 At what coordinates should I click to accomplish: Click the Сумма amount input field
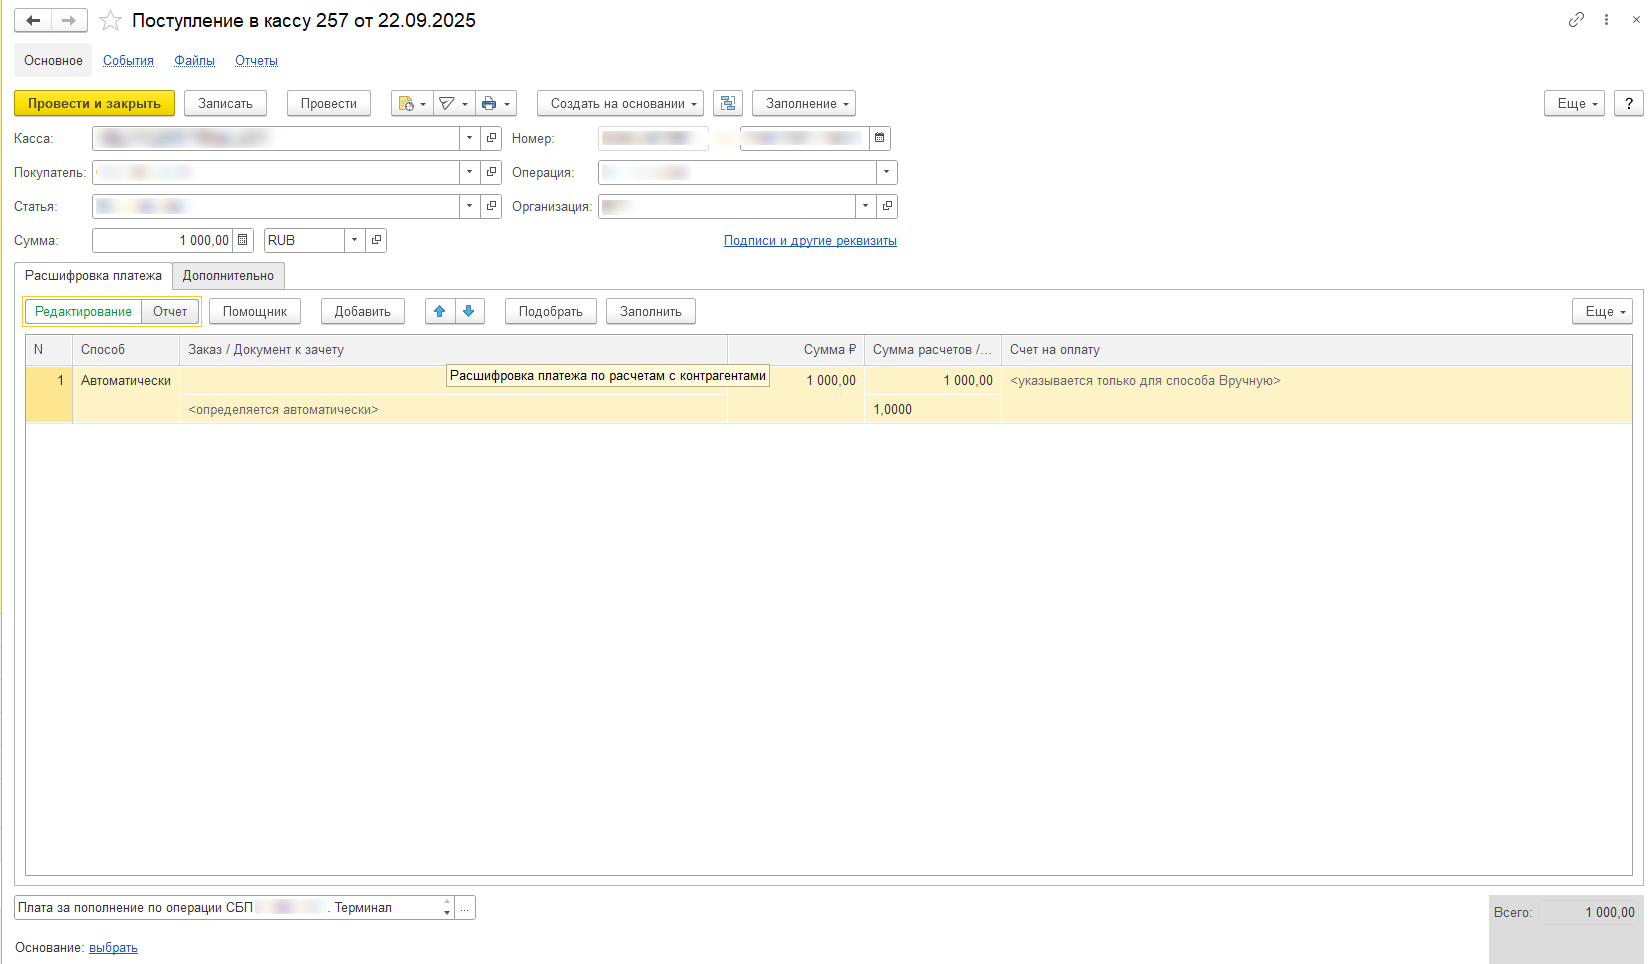(x=162, y=240)
